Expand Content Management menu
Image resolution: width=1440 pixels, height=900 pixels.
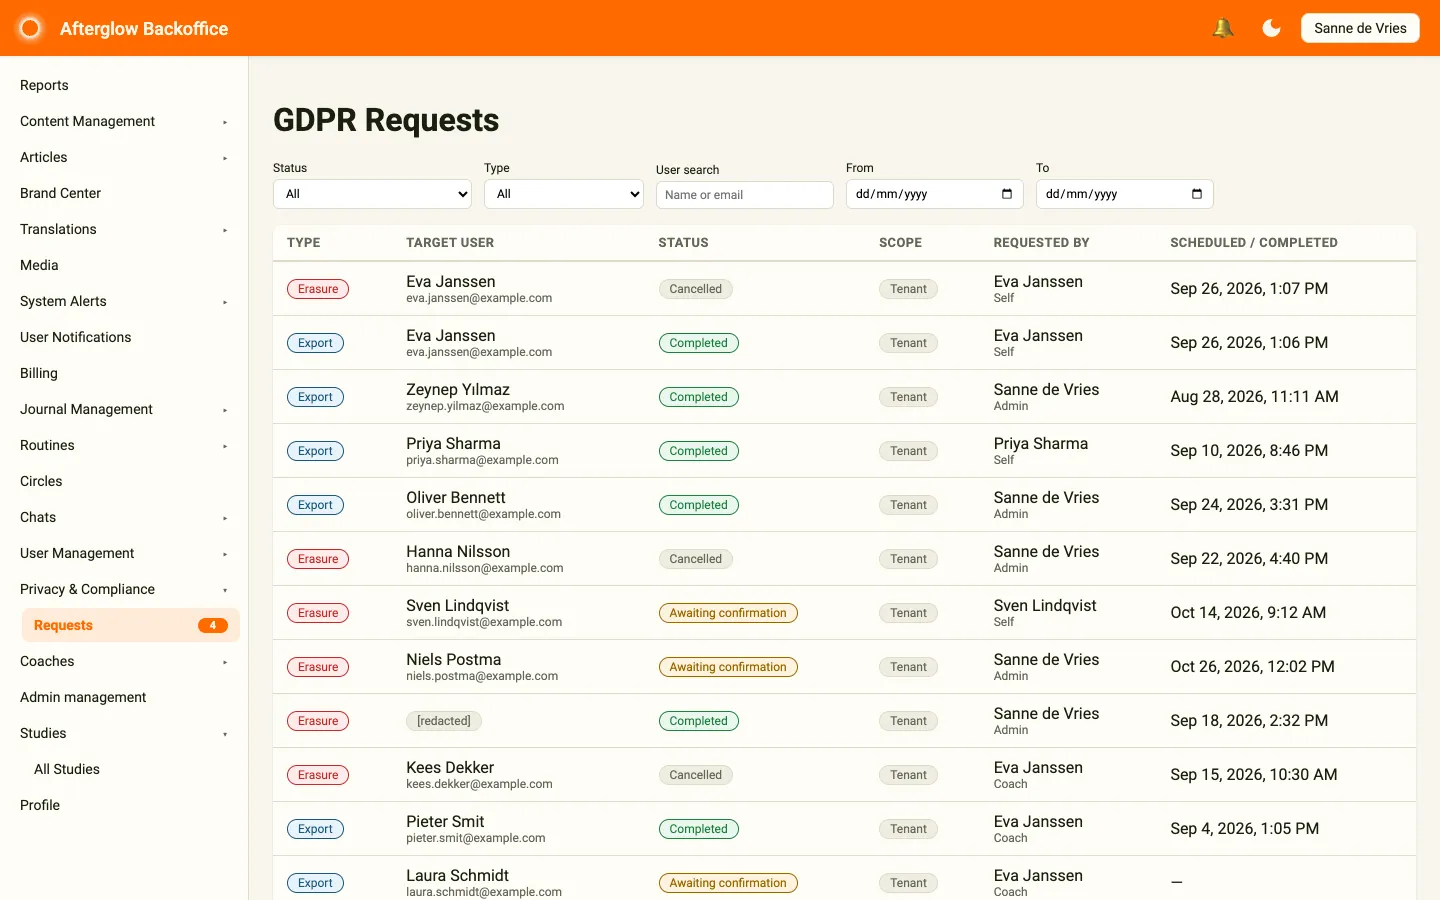point(124,121)
